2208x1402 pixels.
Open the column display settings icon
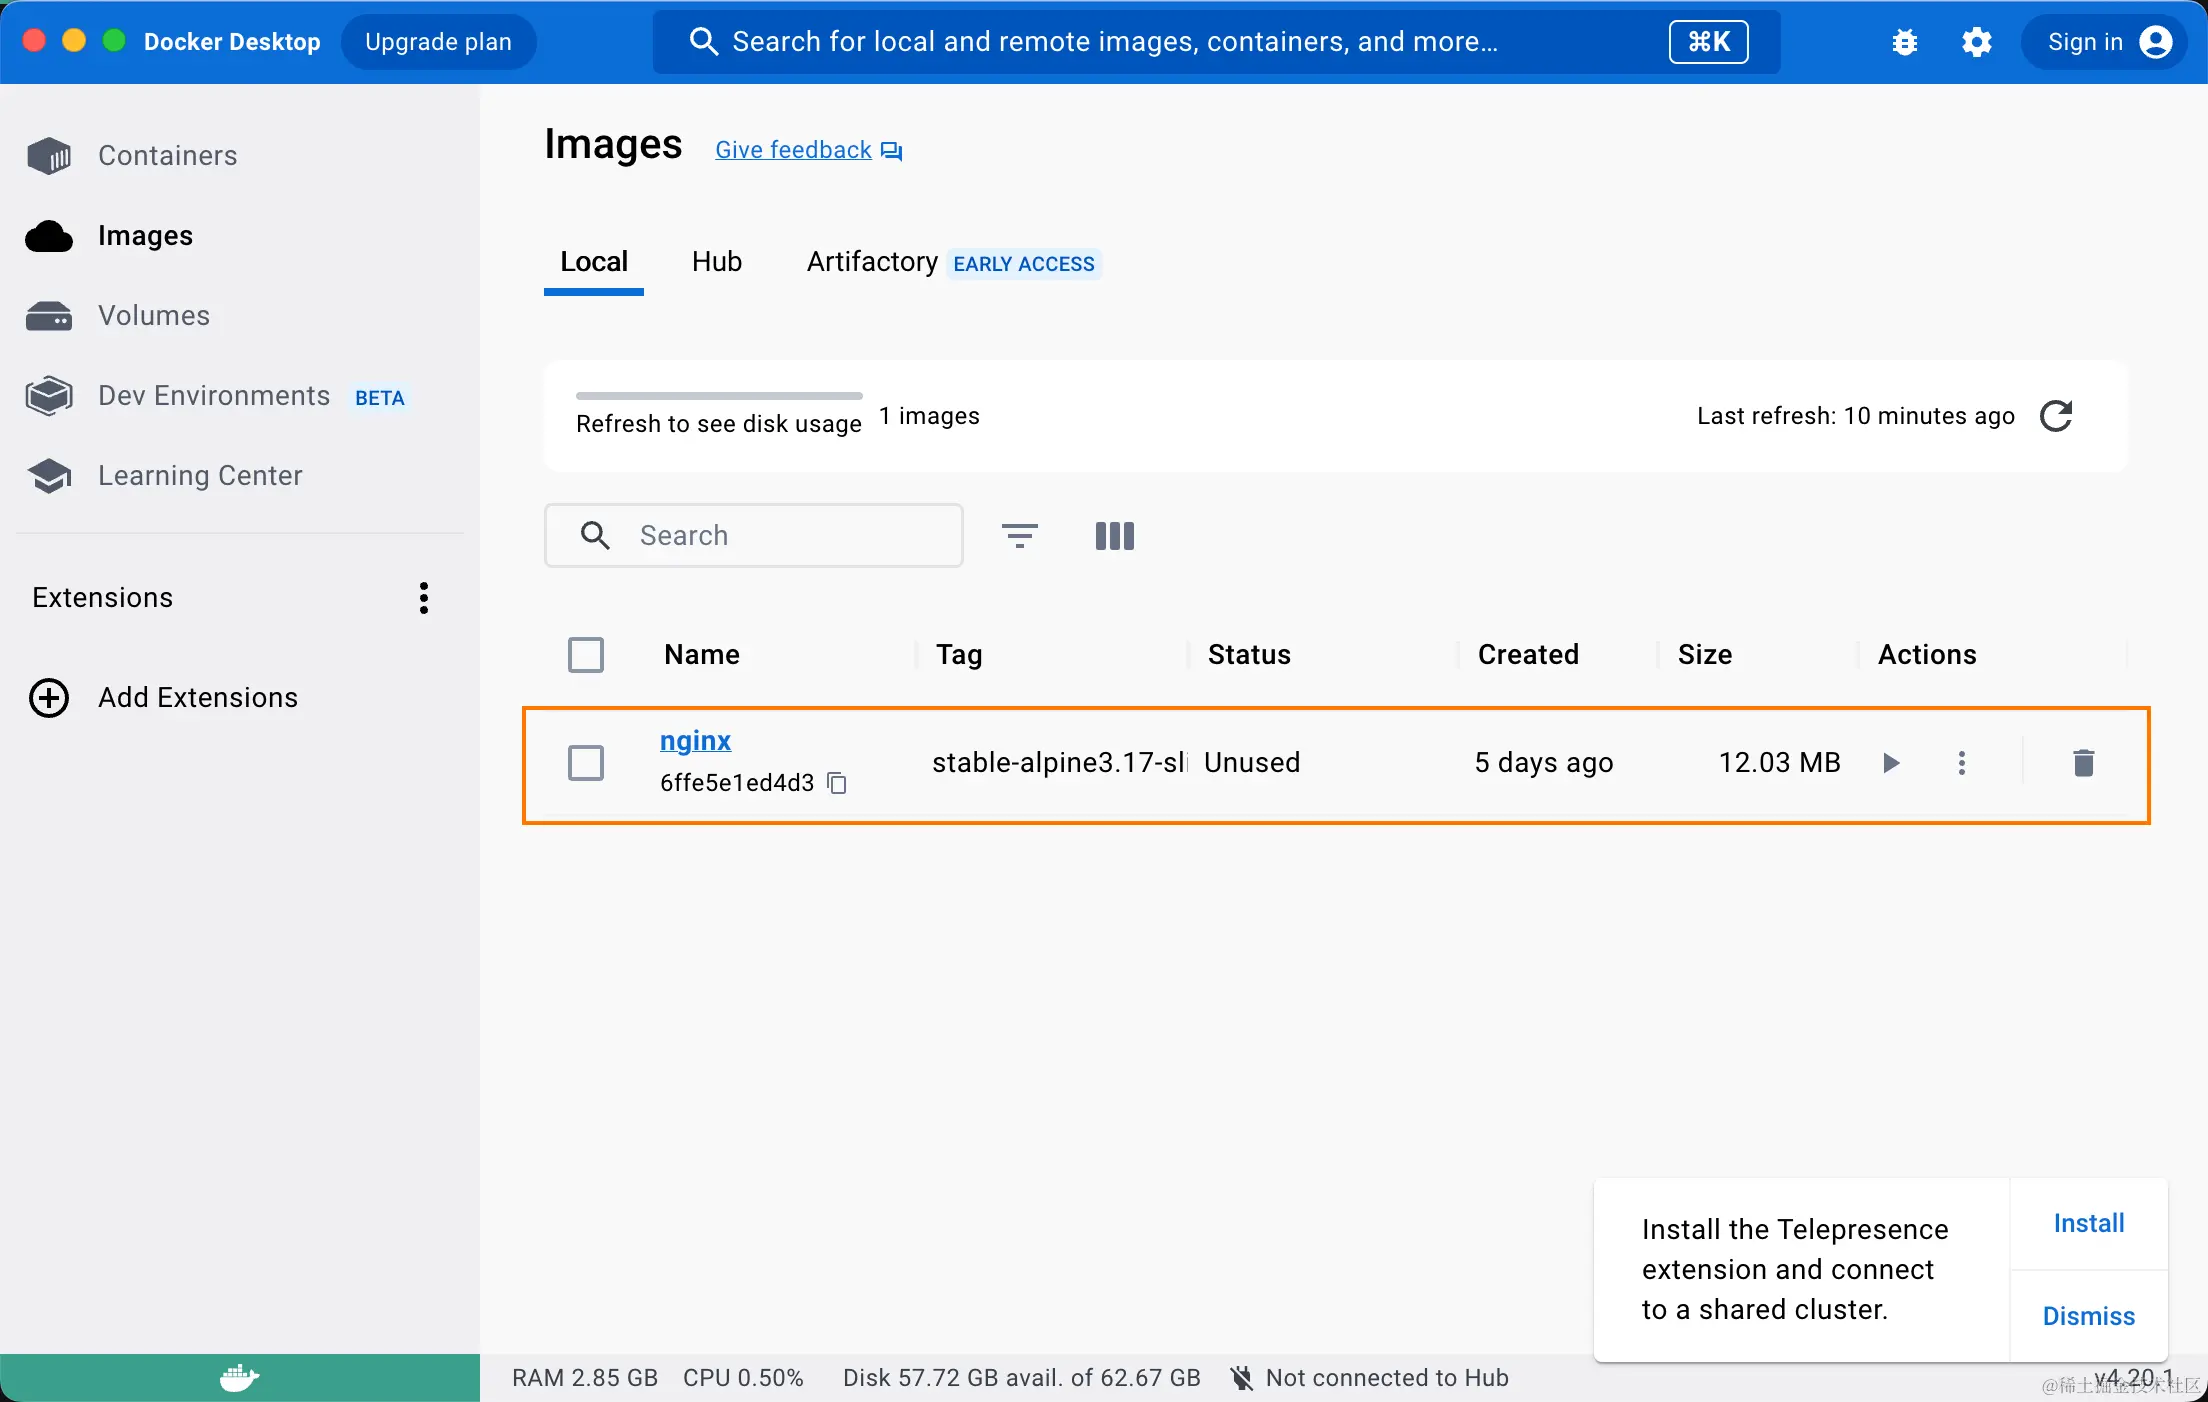click(1114, 536)
